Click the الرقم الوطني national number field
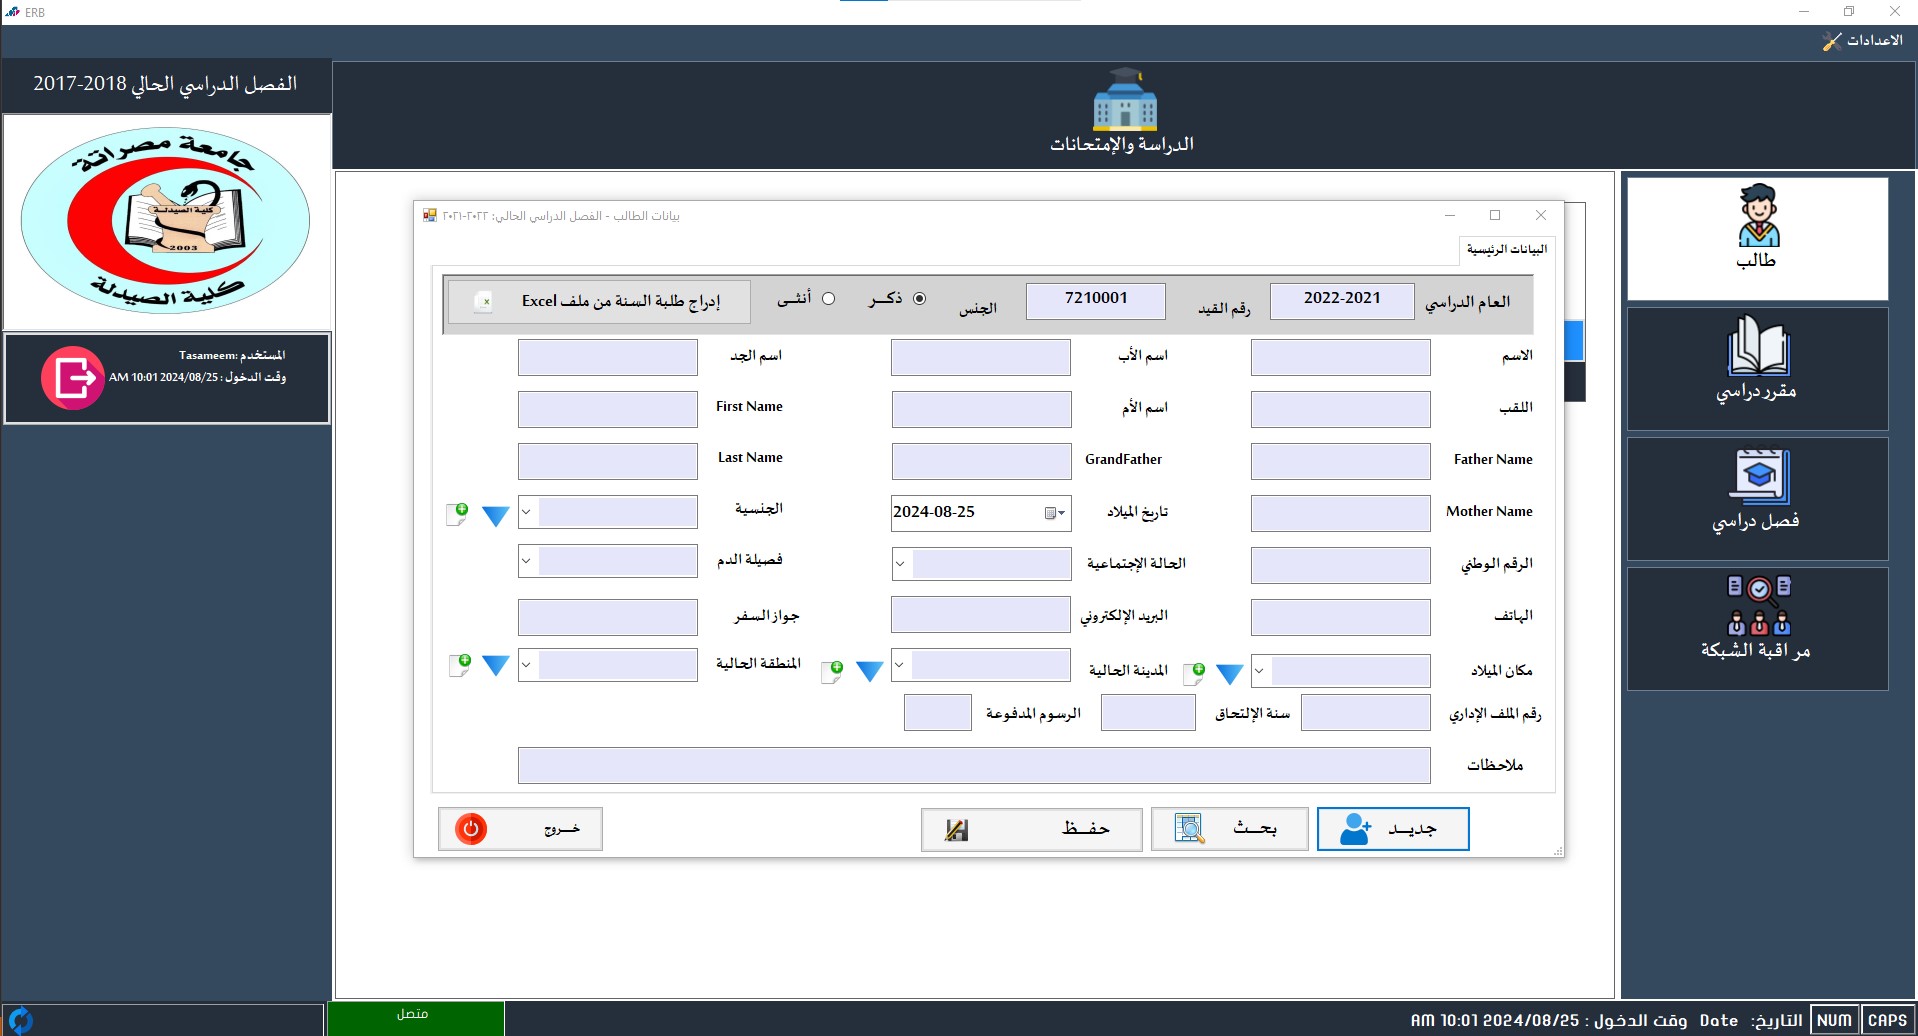 [1340, 565]
